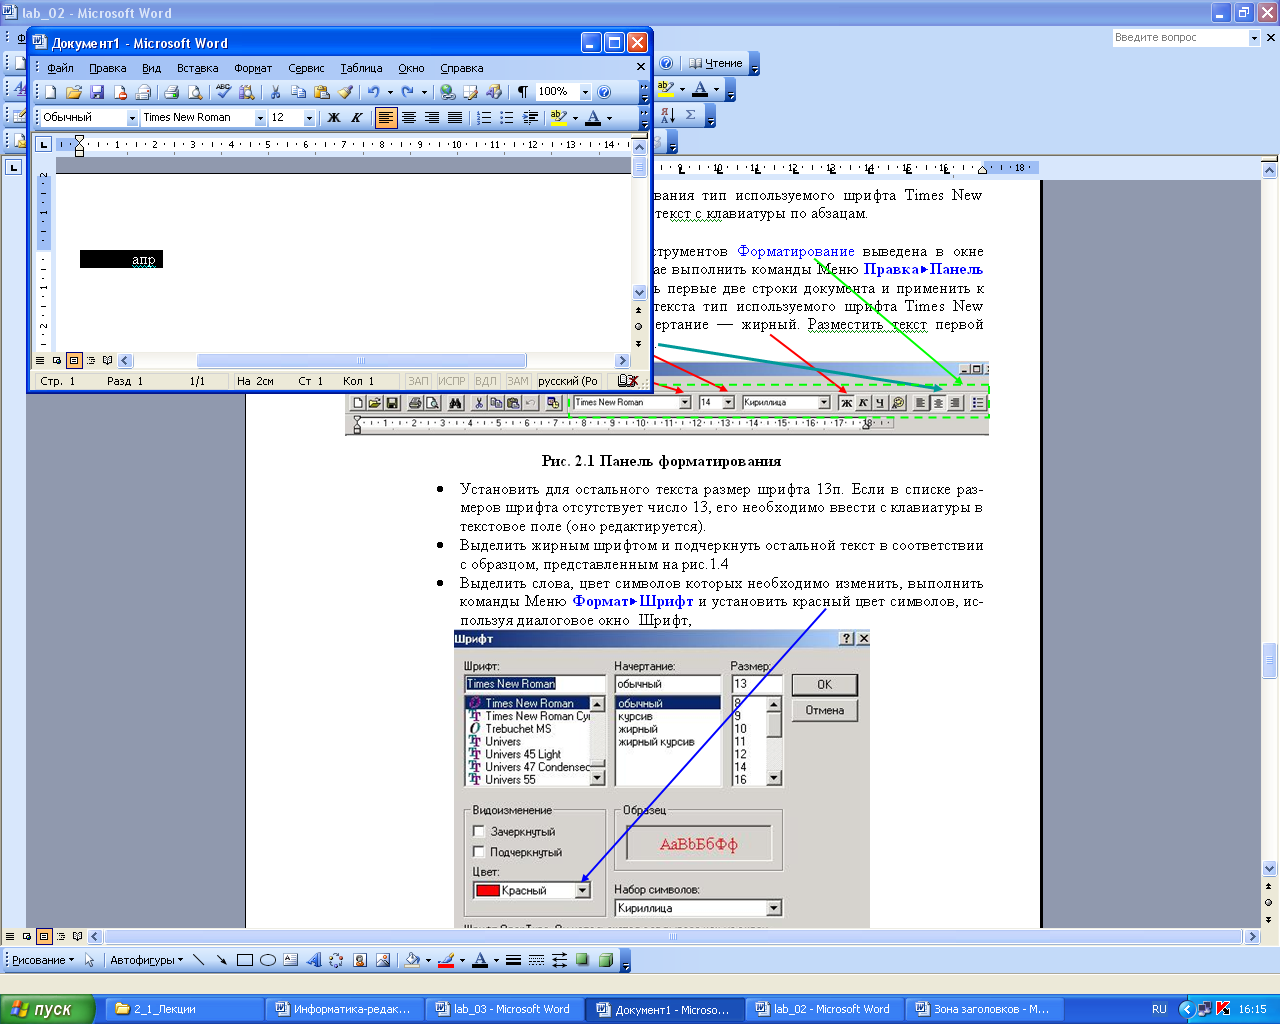Toggle show paragraph marks (¶)
Image resolution: width=1280 pixels, height=1024 pixels.
(522, 92)
